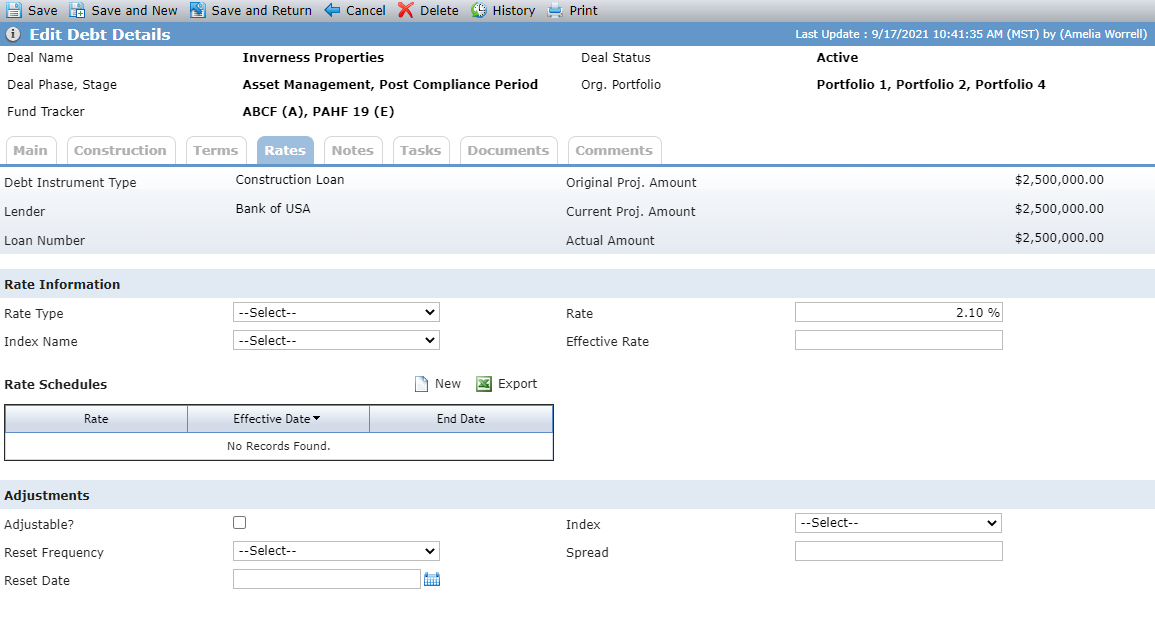This screenshot has width=1155, height=631.
Task: Click the Save and New icon
Action: tap(77, 10)
